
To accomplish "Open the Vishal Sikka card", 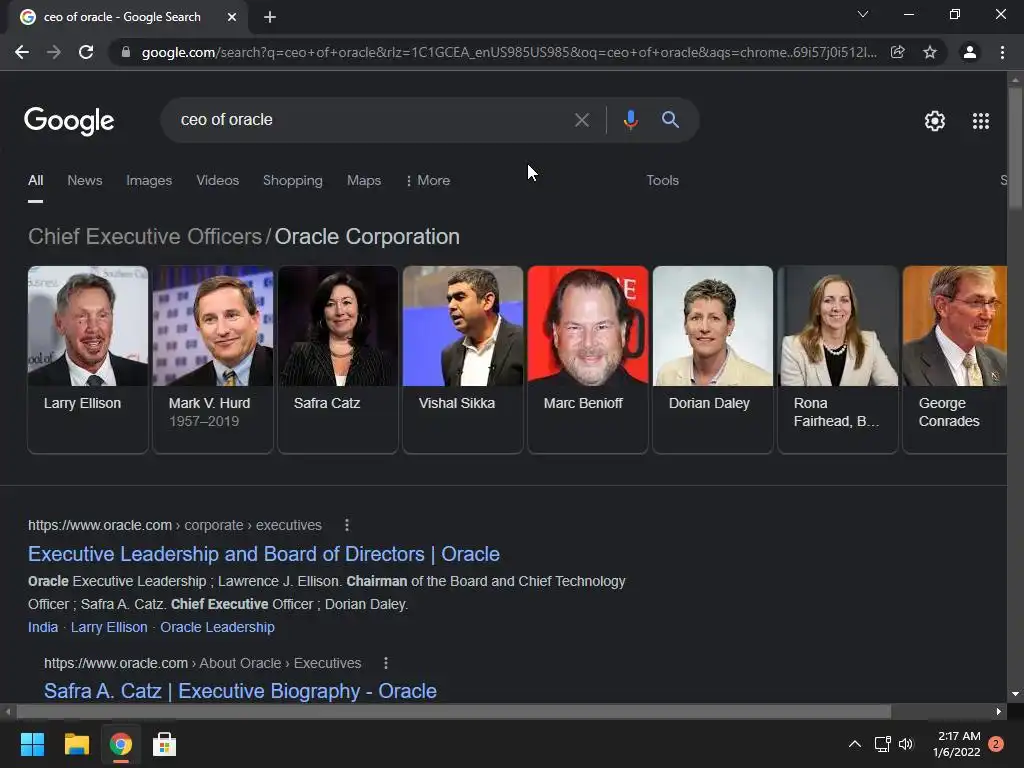I will pos(463,359).
